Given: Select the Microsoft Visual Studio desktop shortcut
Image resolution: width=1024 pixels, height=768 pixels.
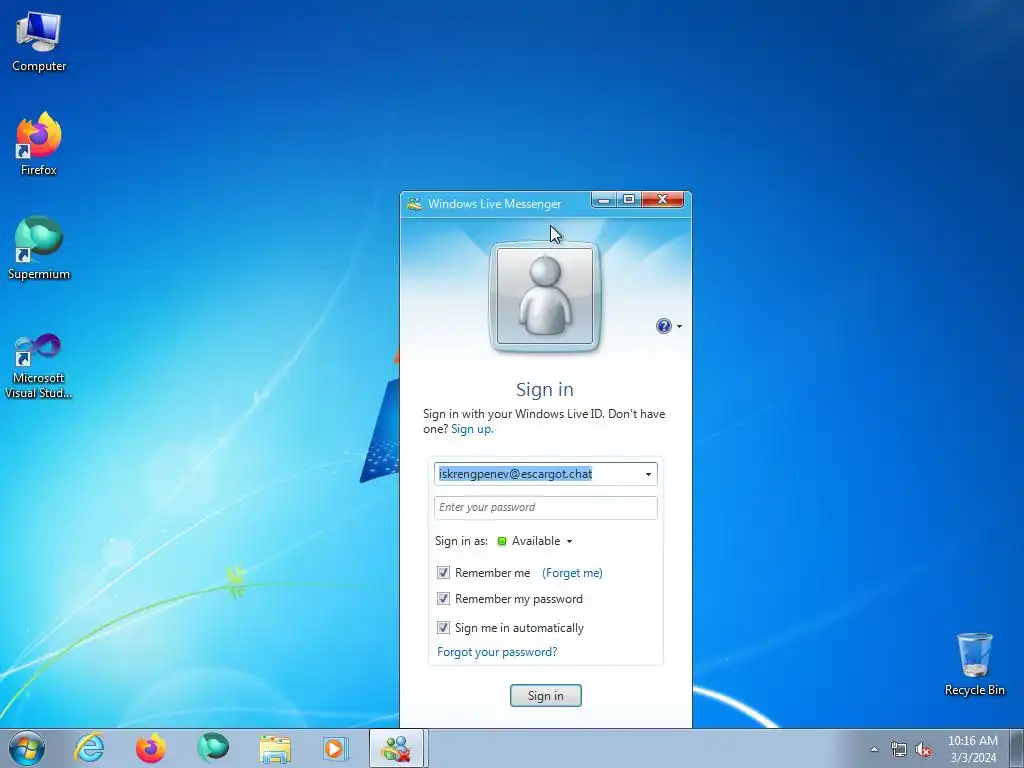Looking at the screenshot, I should click(x=39, y=366).
